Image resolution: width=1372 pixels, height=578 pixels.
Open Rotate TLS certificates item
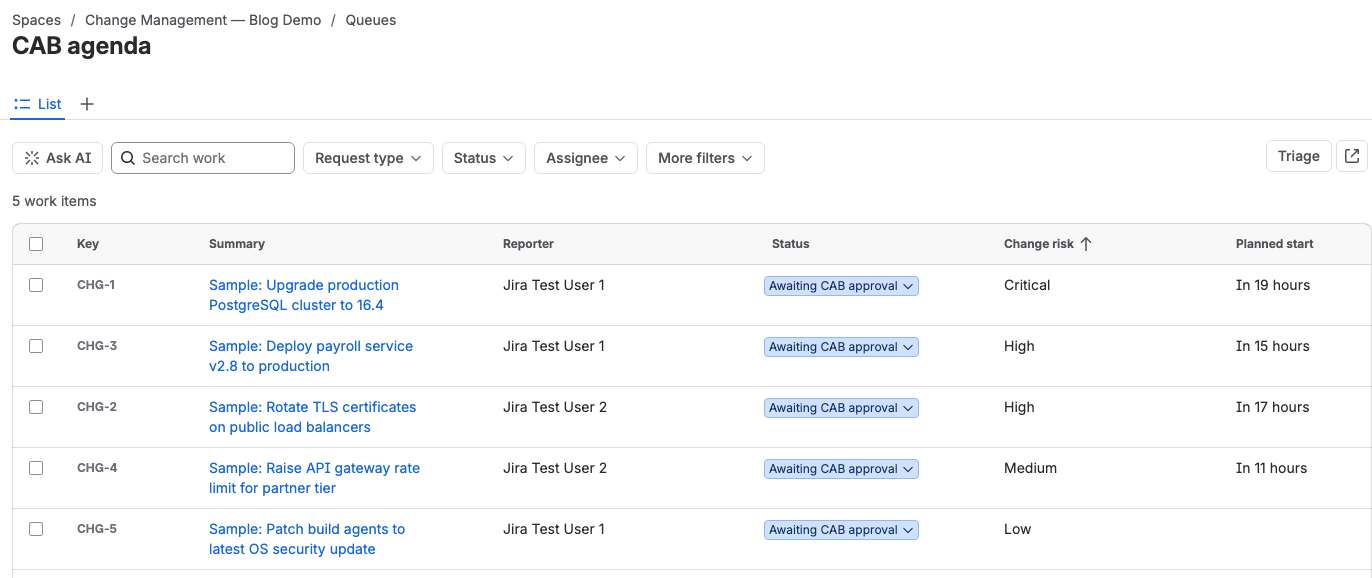[x=312, y=417]
